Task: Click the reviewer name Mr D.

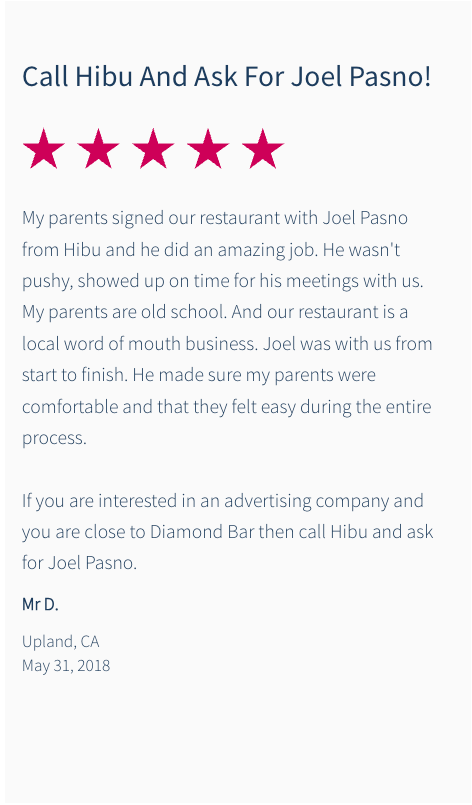Action: click(40, 604)
